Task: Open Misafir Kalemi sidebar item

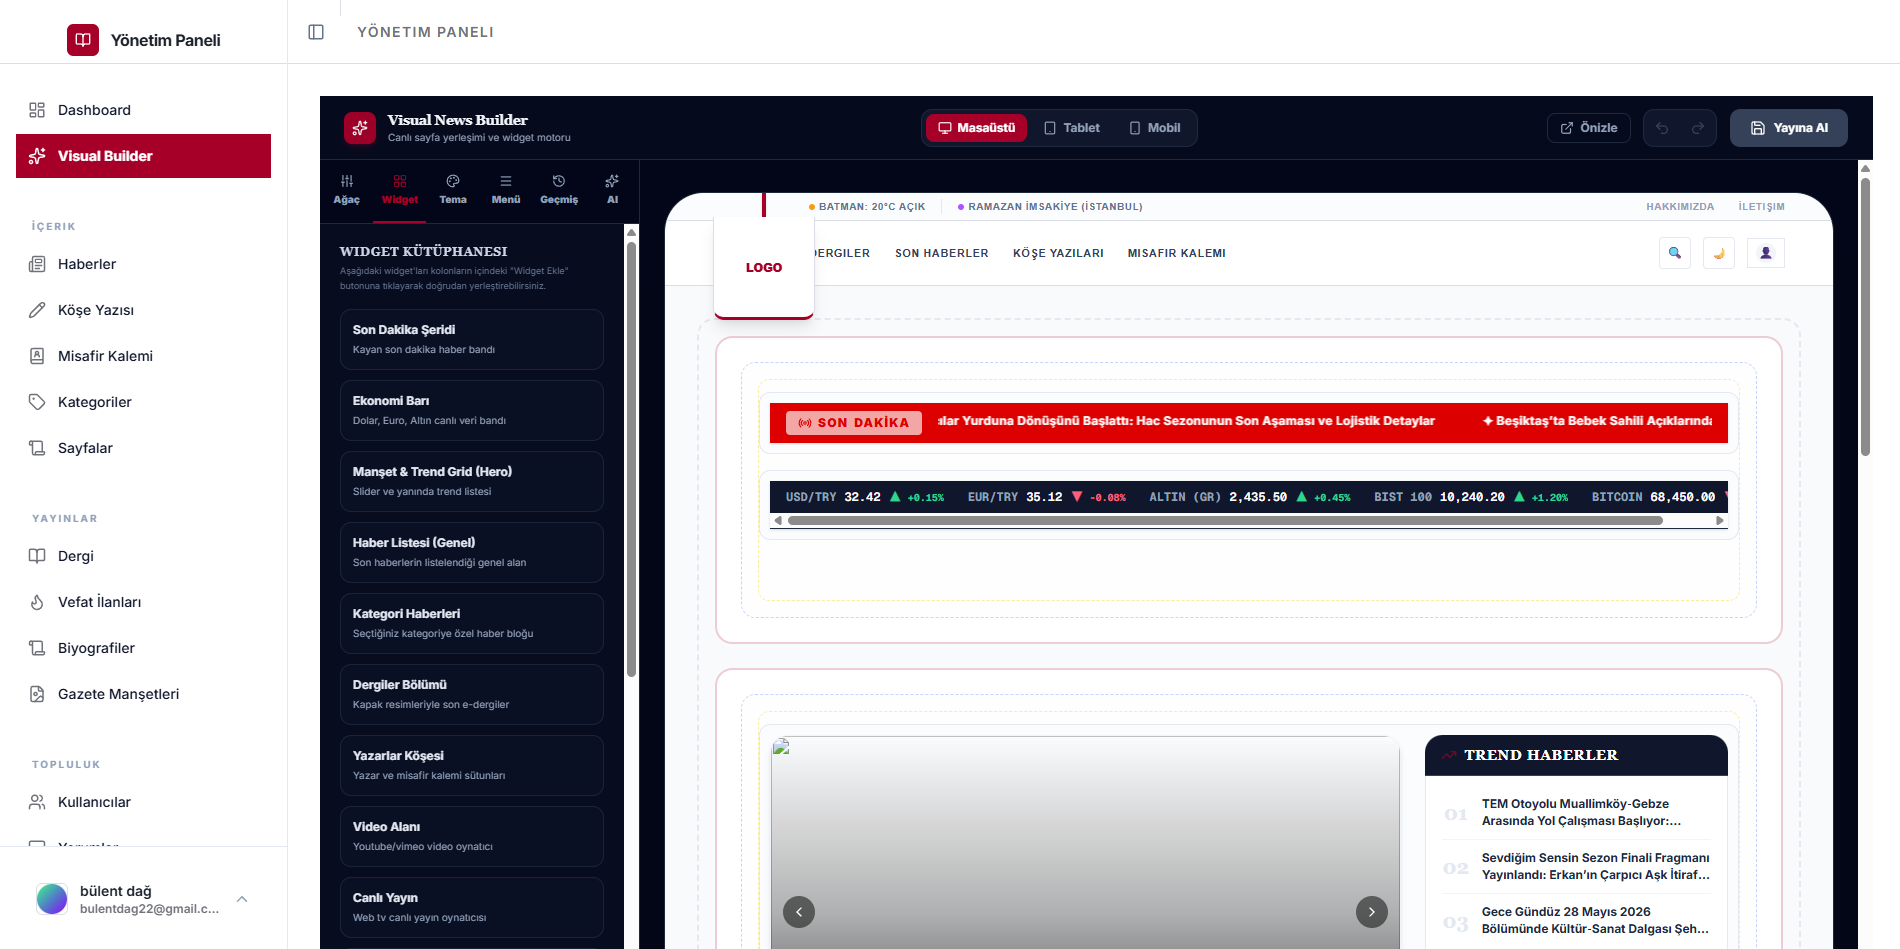Action: [x=143, y=356]
